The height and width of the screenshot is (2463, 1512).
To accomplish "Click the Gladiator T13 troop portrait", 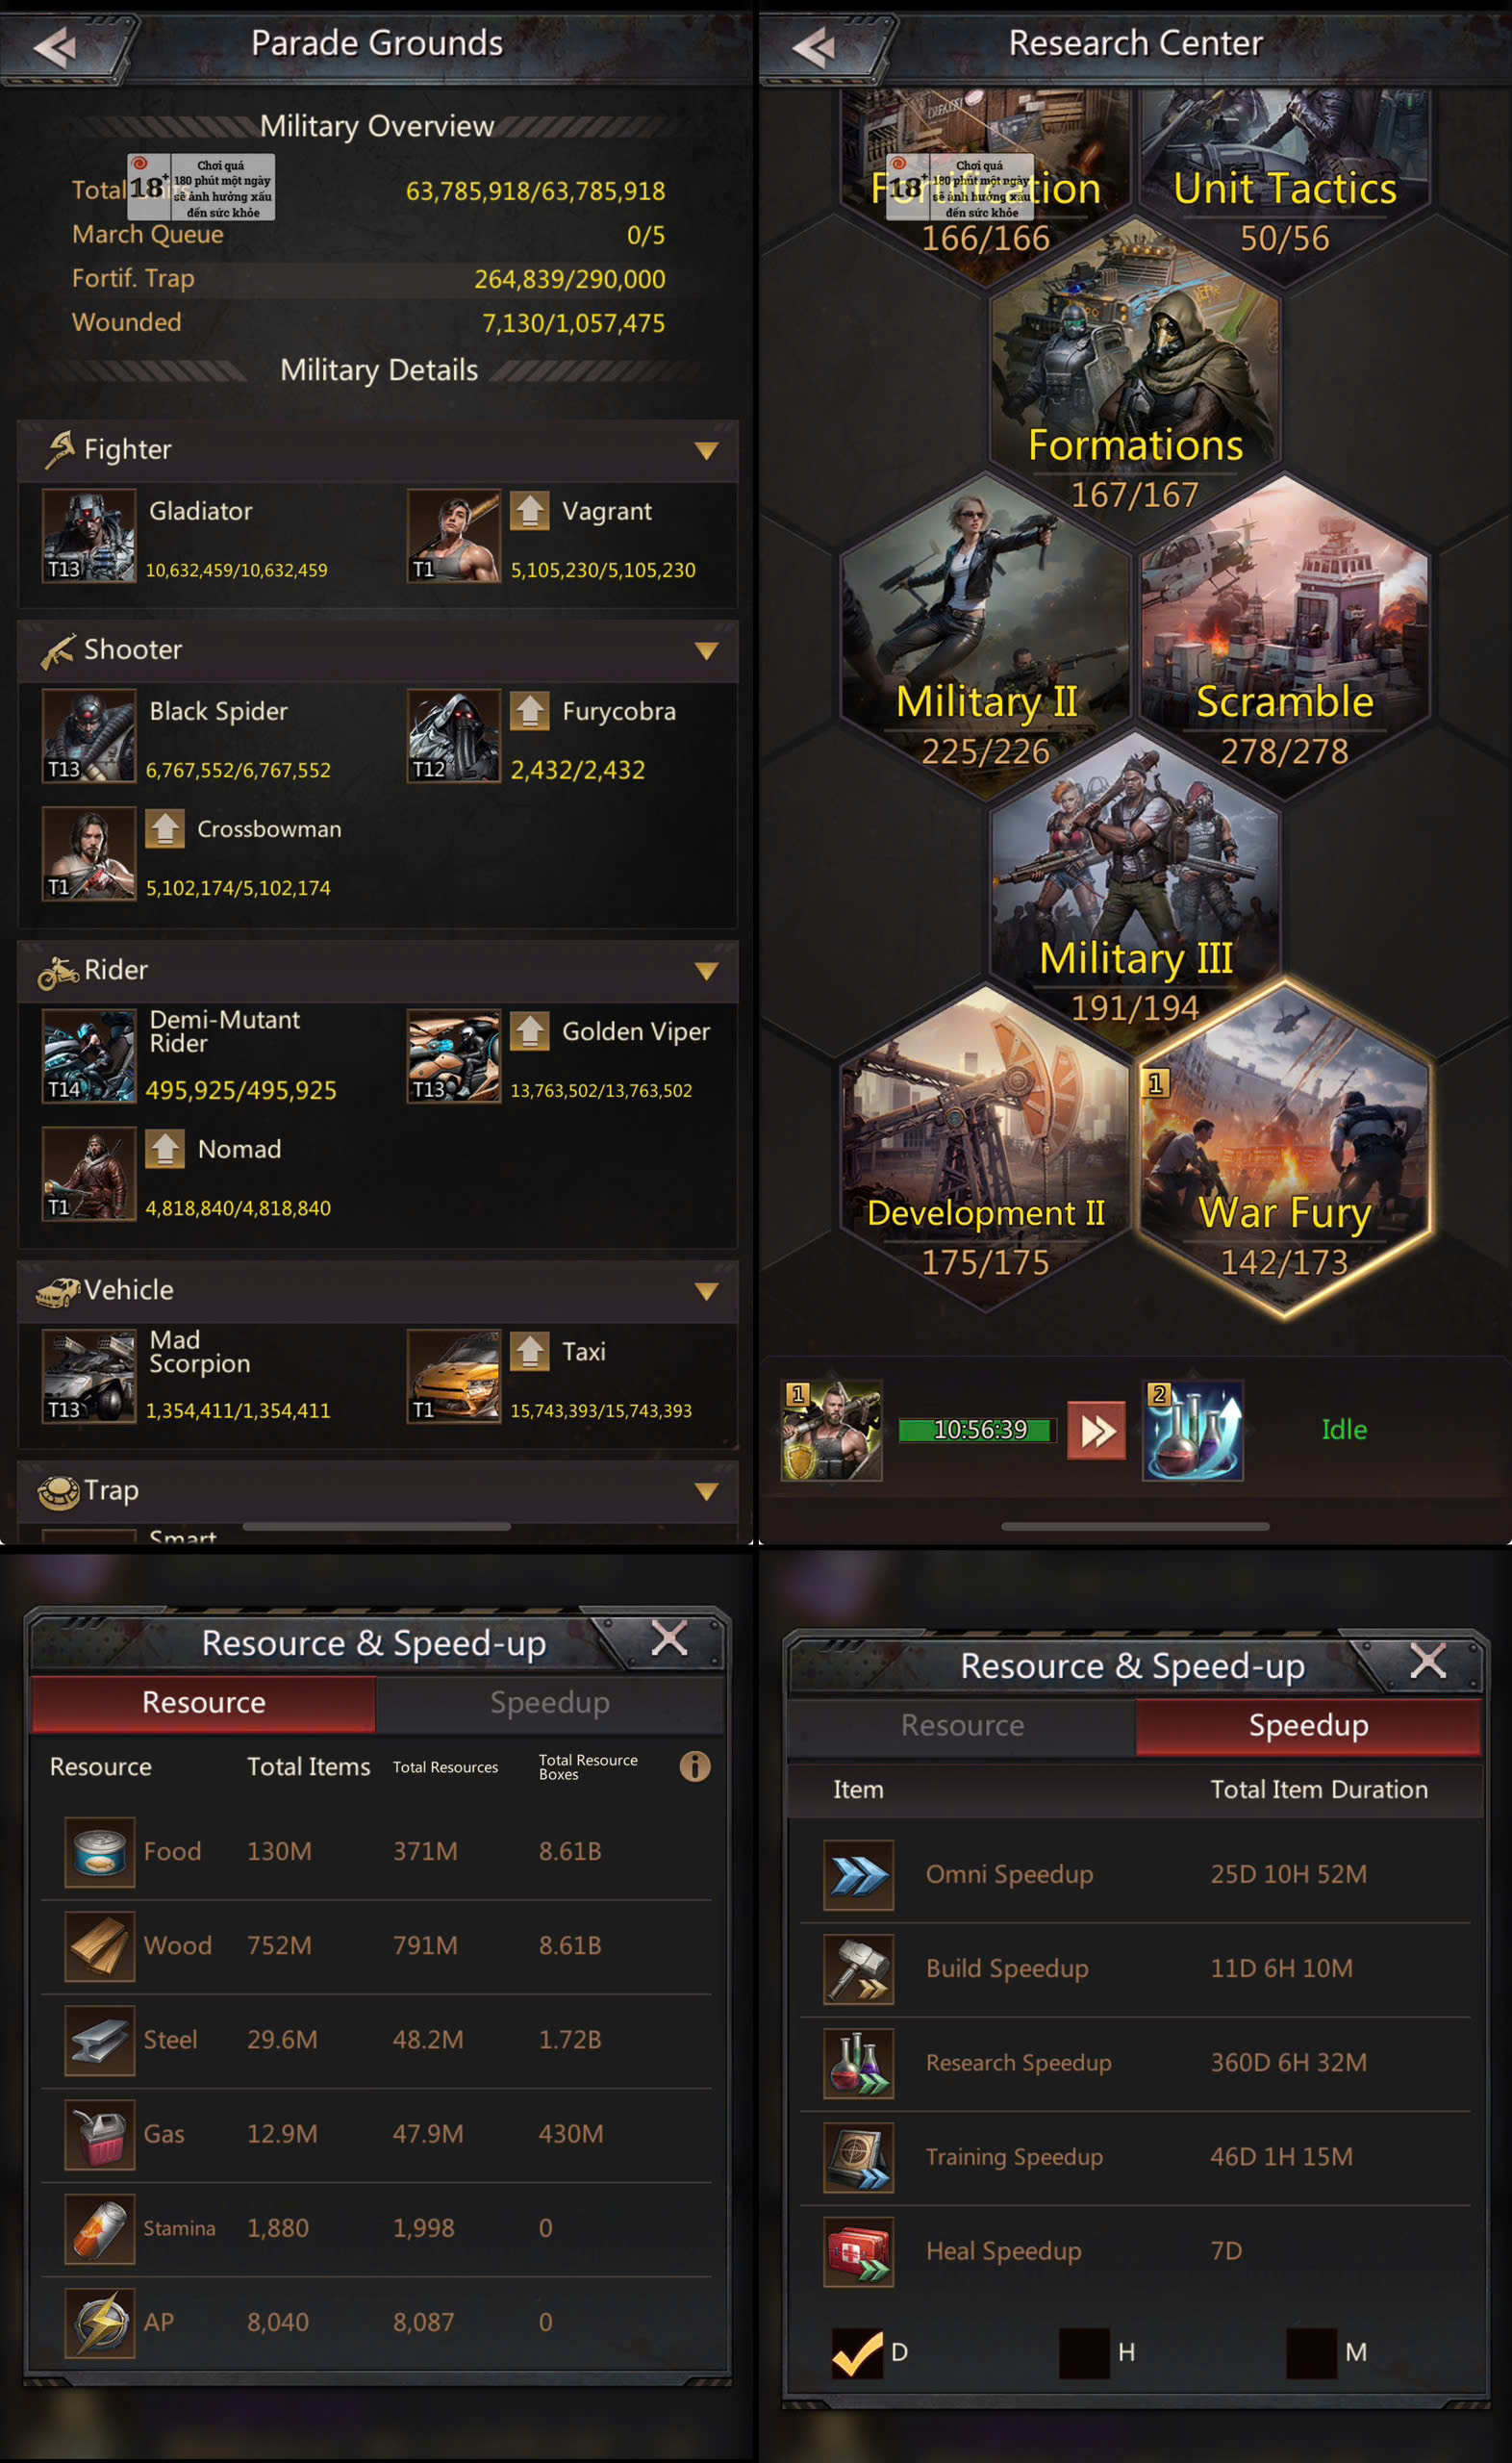I will click(x=89, y=535).
